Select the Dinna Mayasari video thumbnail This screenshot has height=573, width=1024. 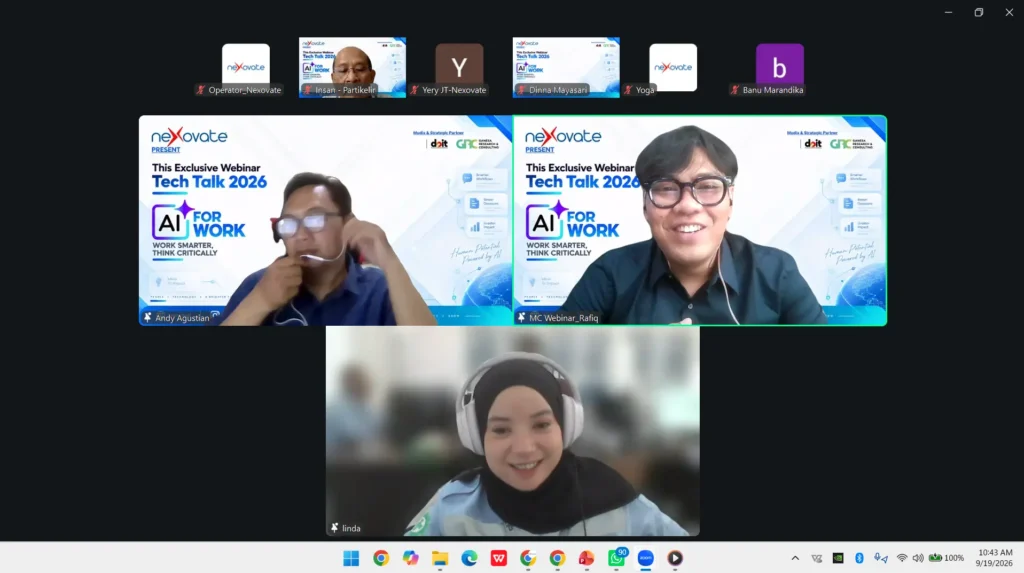(566, 67)
